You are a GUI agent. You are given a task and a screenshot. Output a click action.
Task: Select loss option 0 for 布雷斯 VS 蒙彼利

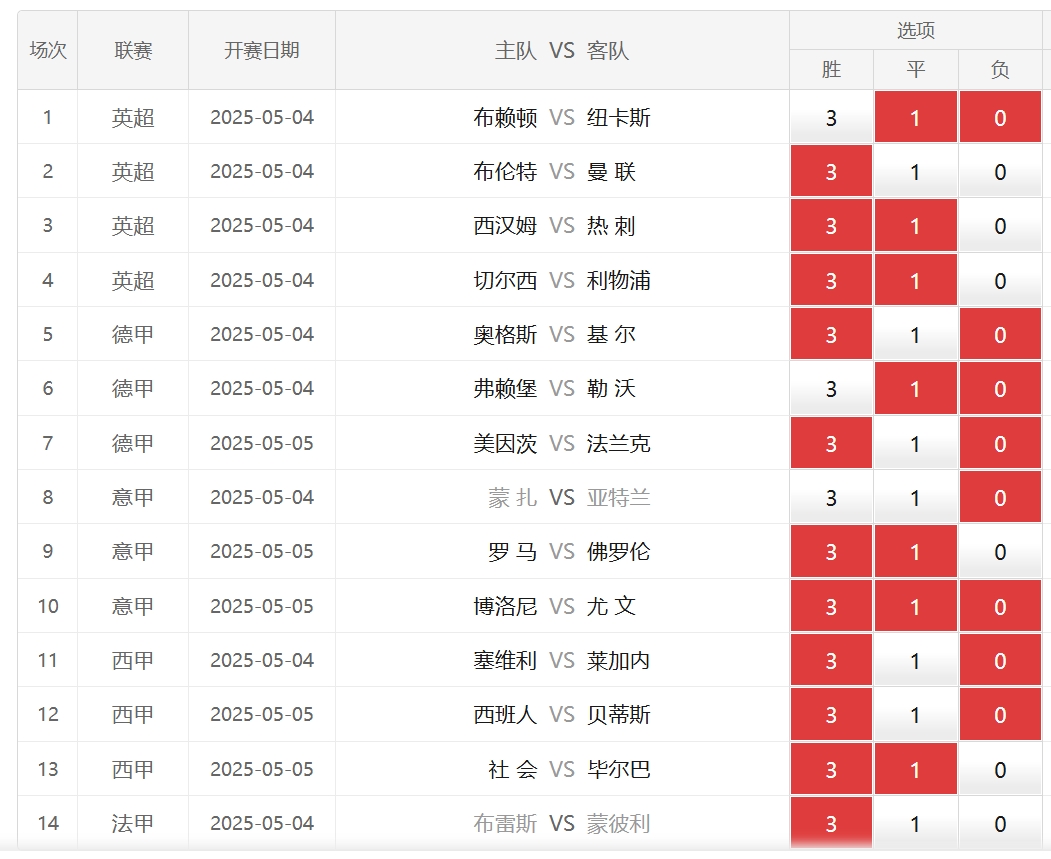click(x=1000, y=823)
